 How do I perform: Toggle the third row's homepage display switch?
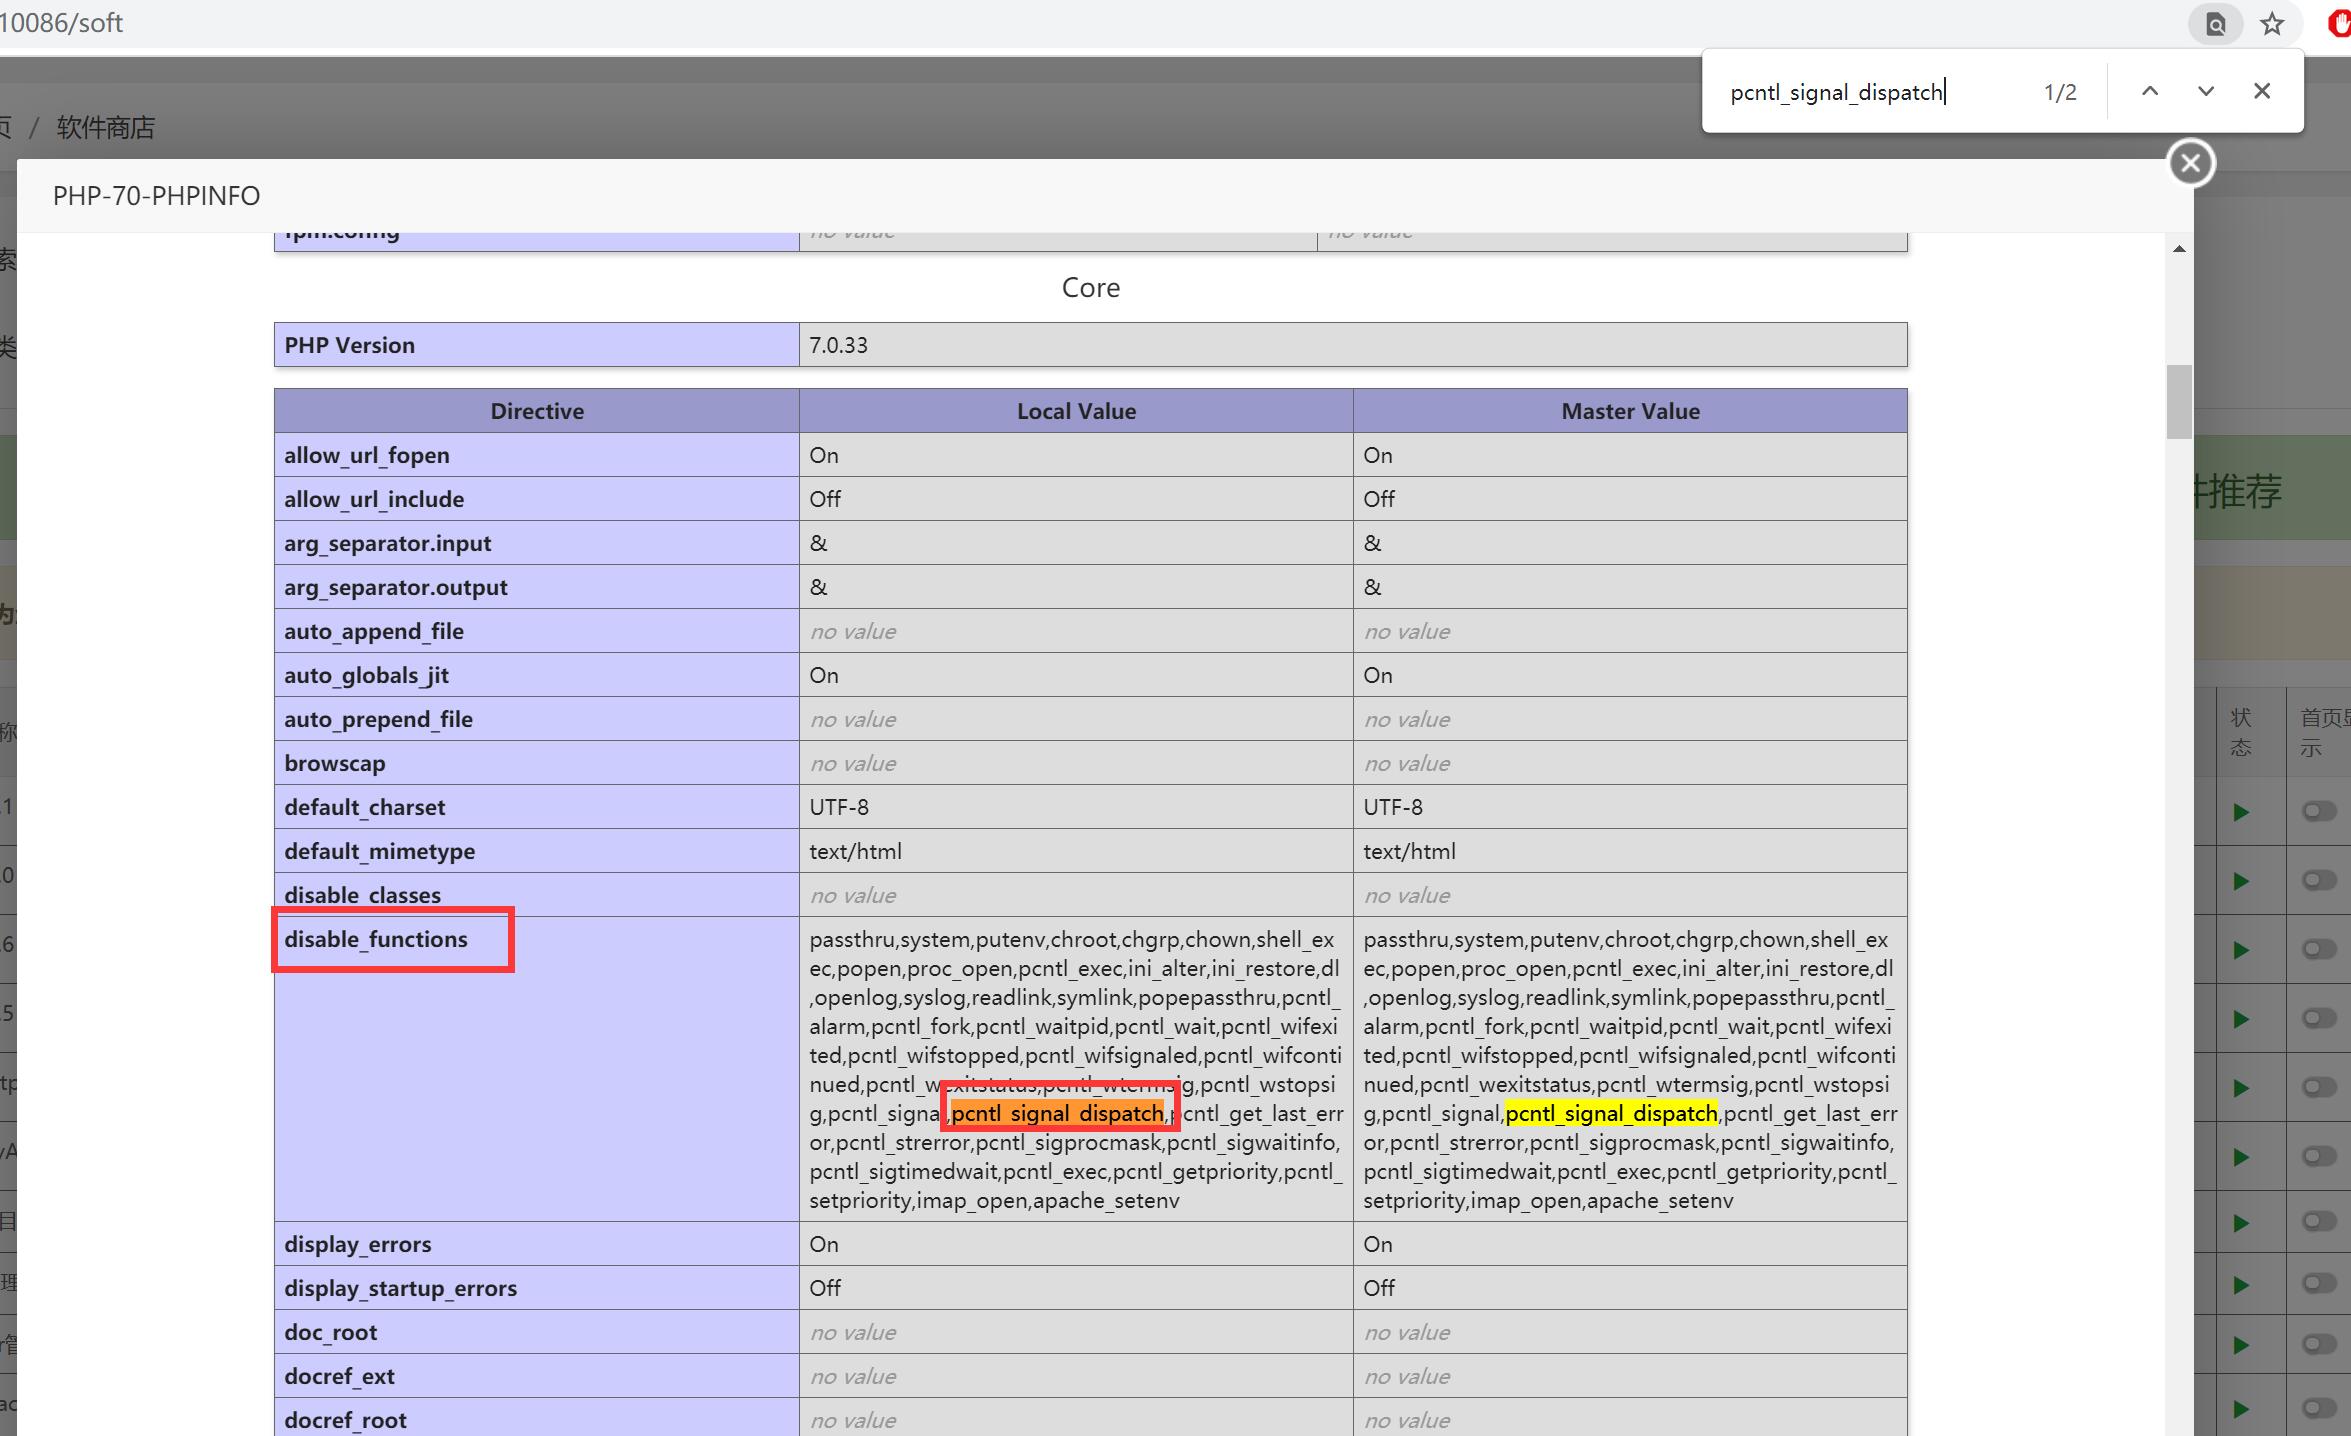coord(2318,949)
